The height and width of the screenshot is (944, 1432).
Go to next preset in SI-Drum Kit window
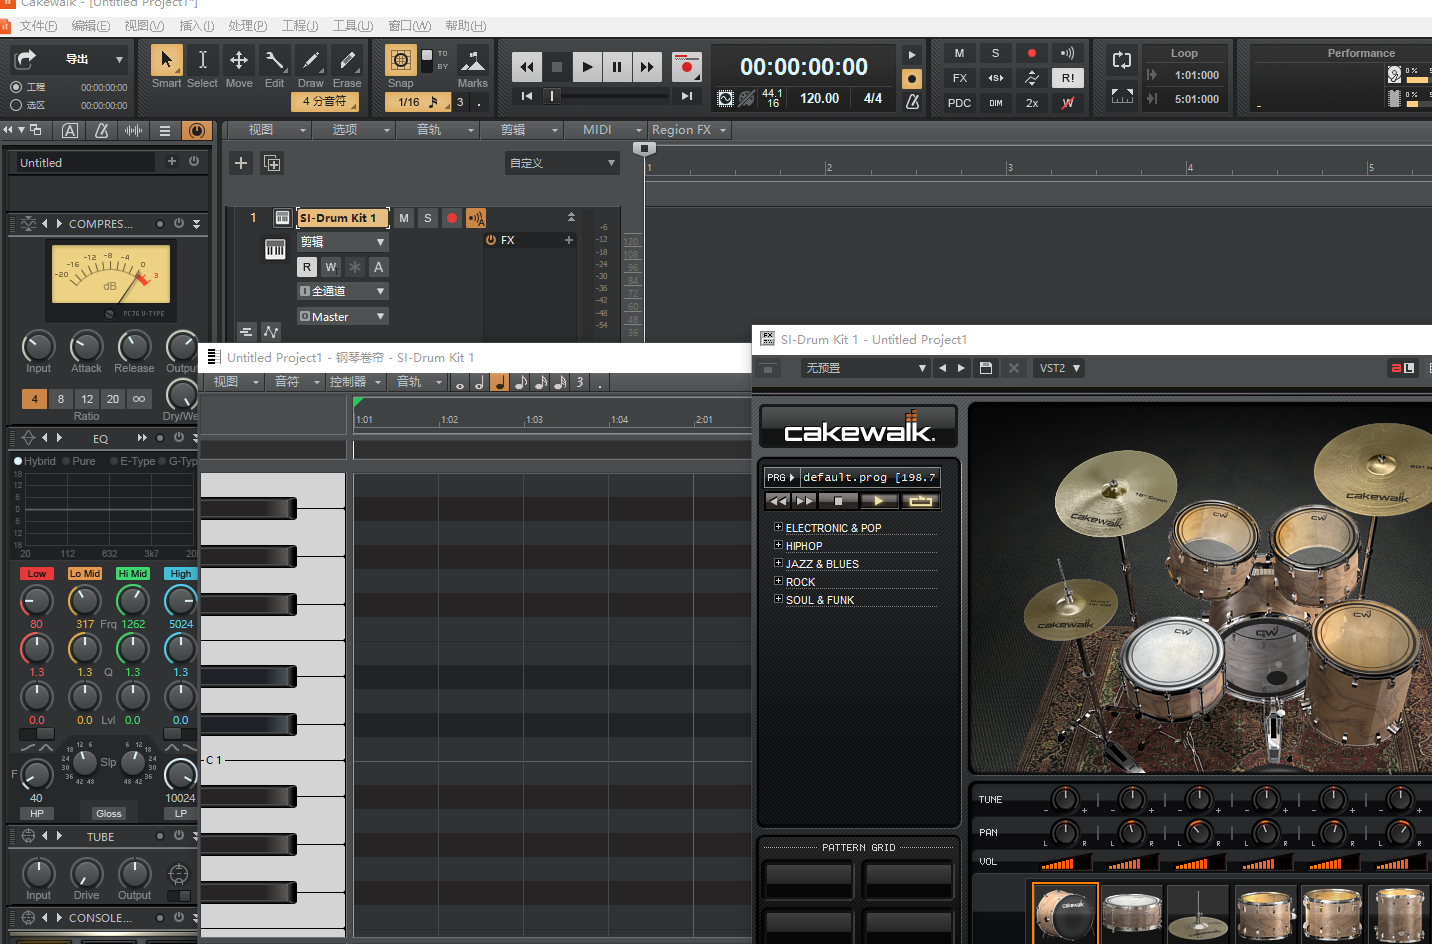962,368
